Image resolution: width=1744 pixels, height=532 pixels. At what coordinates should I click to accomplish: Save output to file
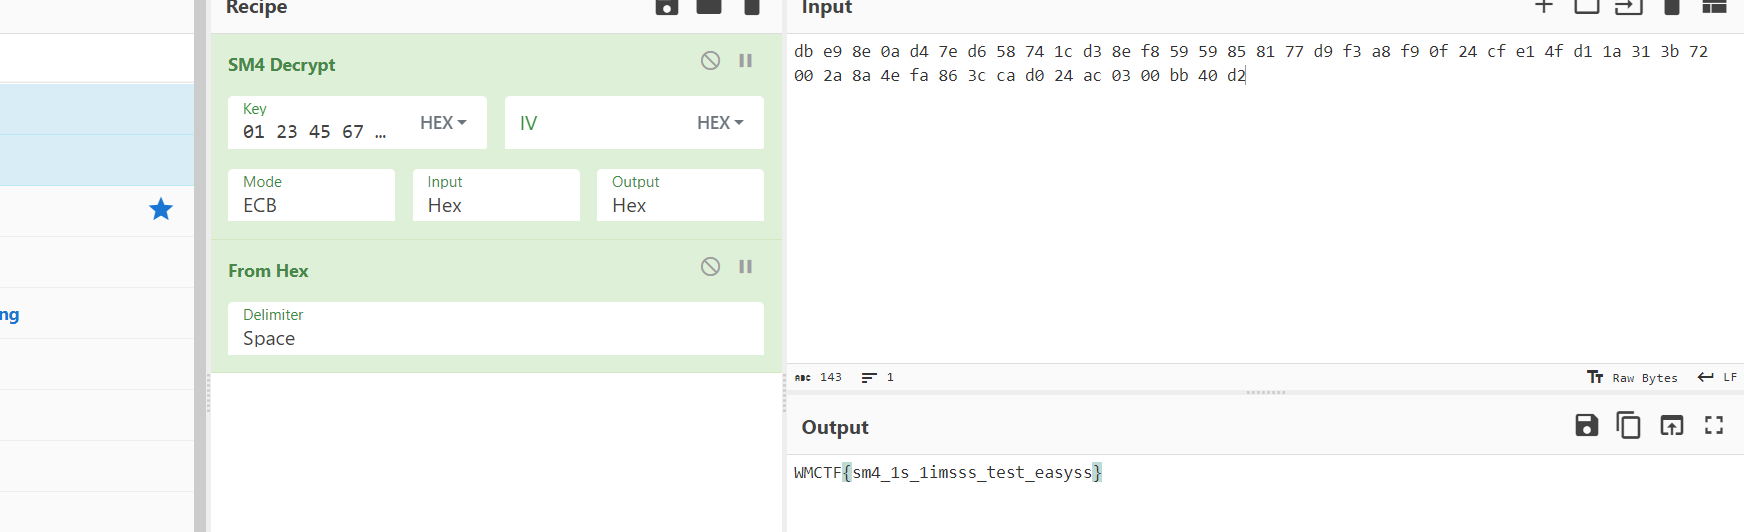(1586, 426)
